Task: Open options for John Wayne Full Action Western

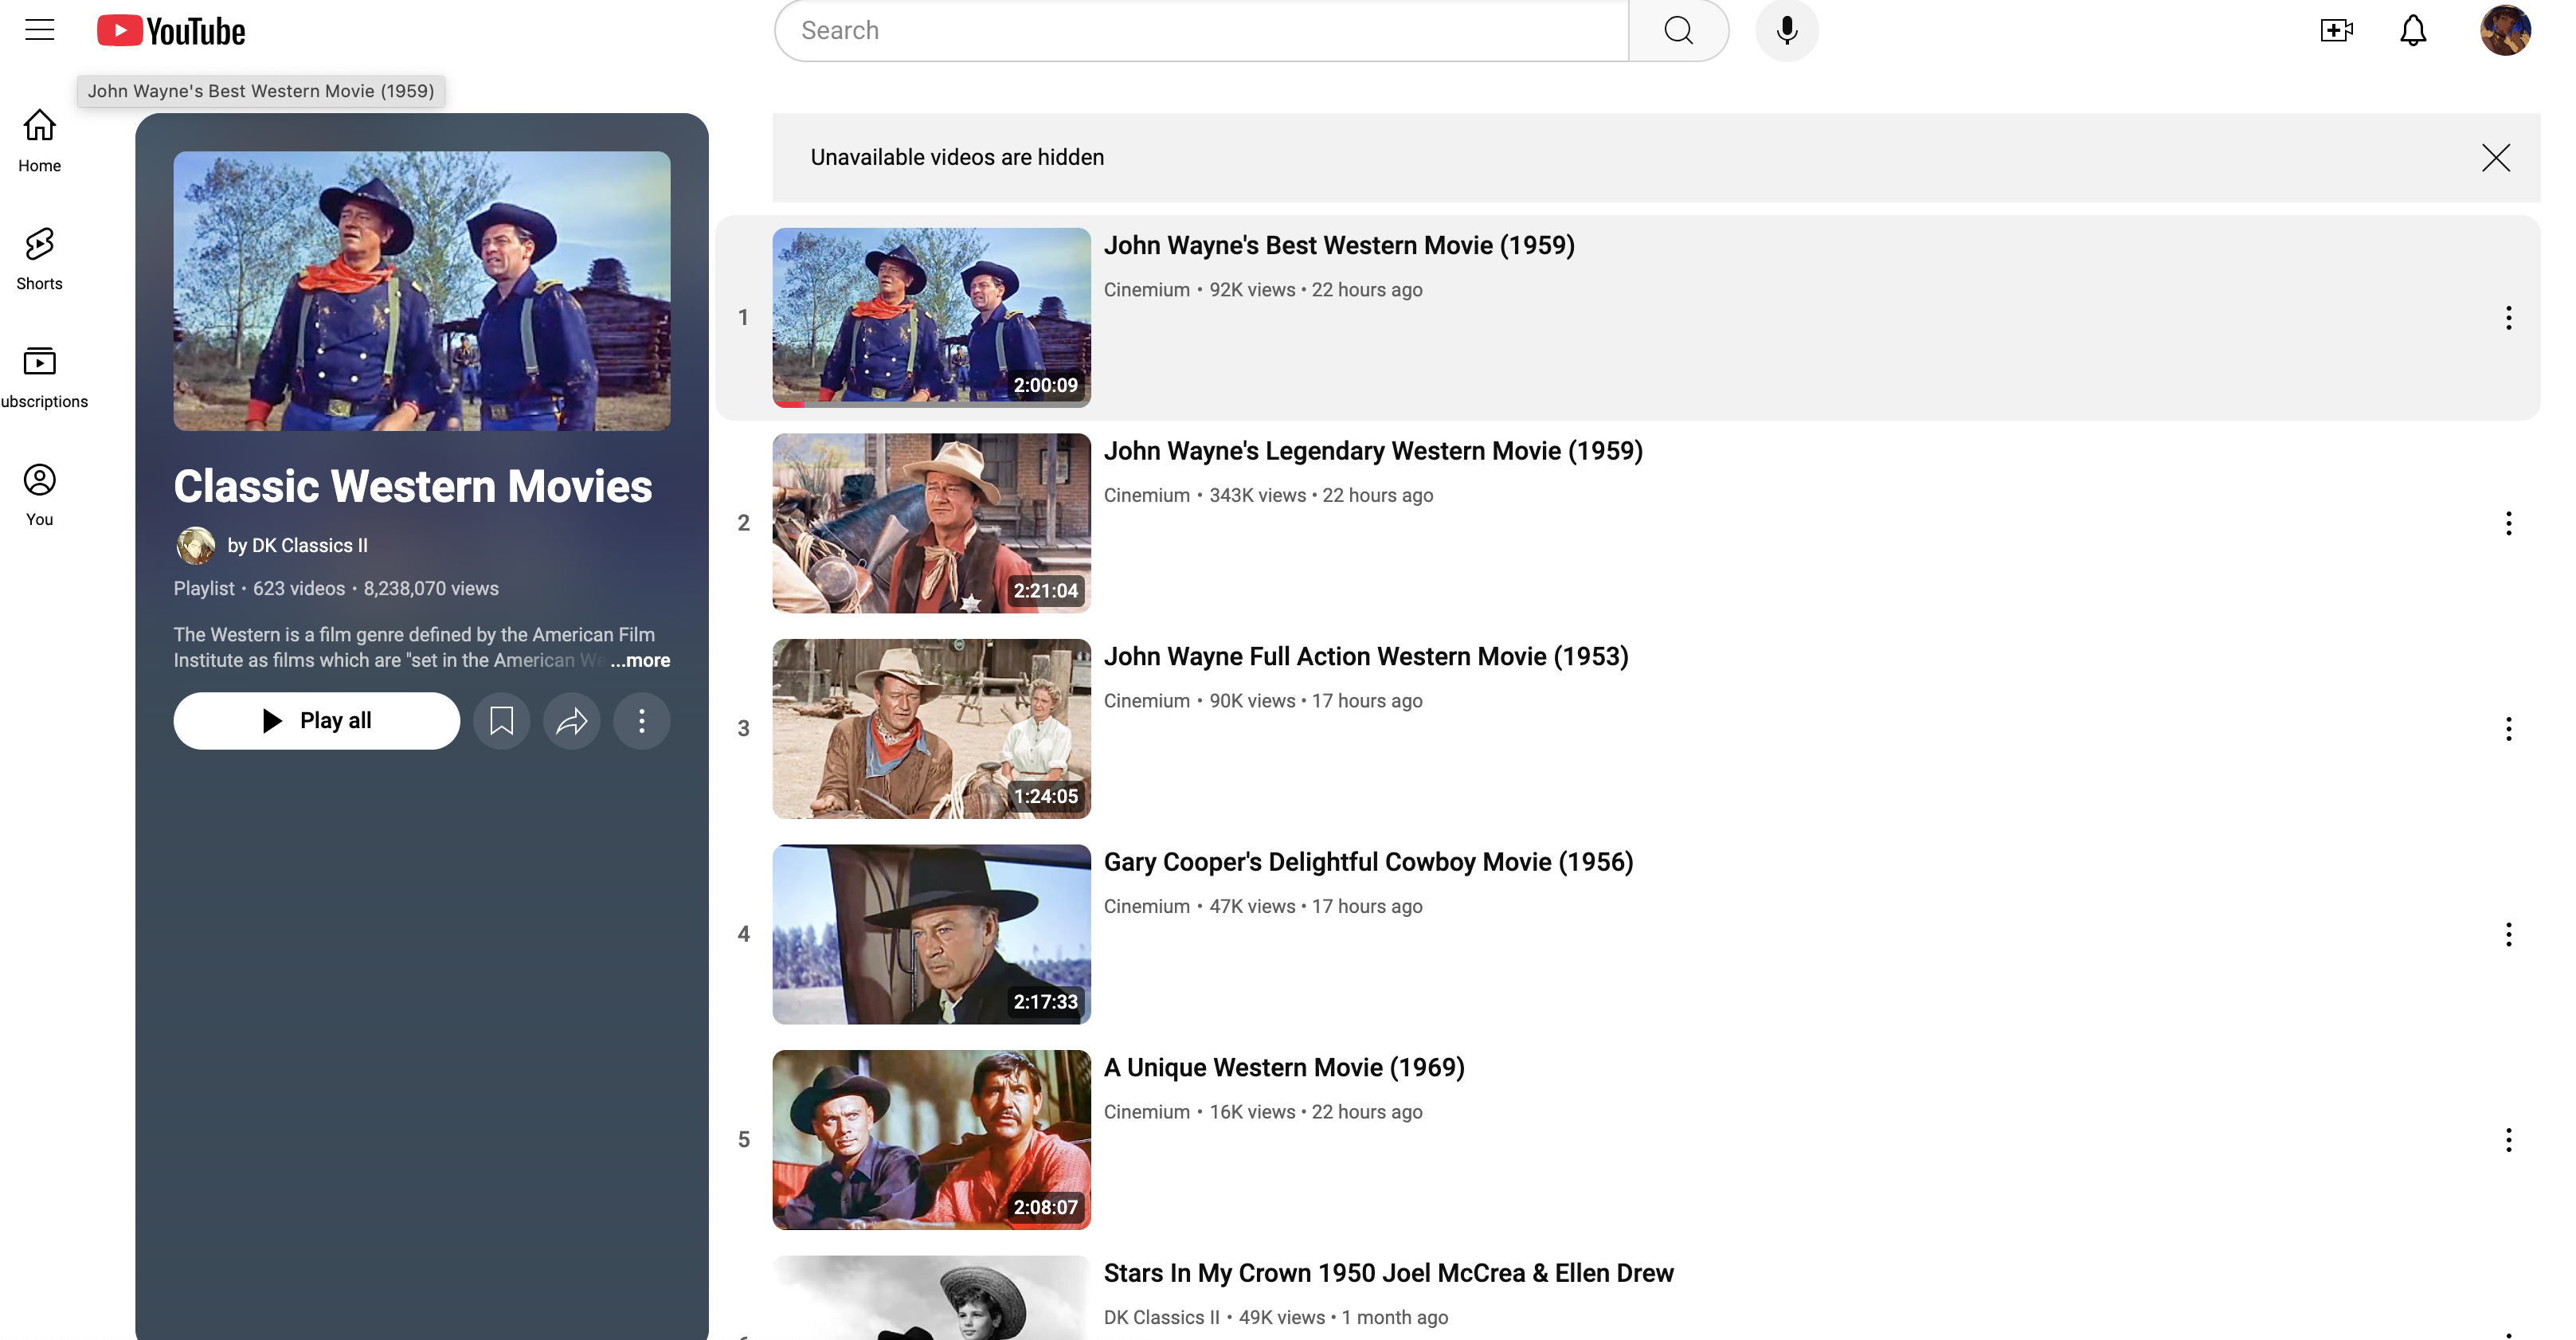Action: pos(2508,729)
